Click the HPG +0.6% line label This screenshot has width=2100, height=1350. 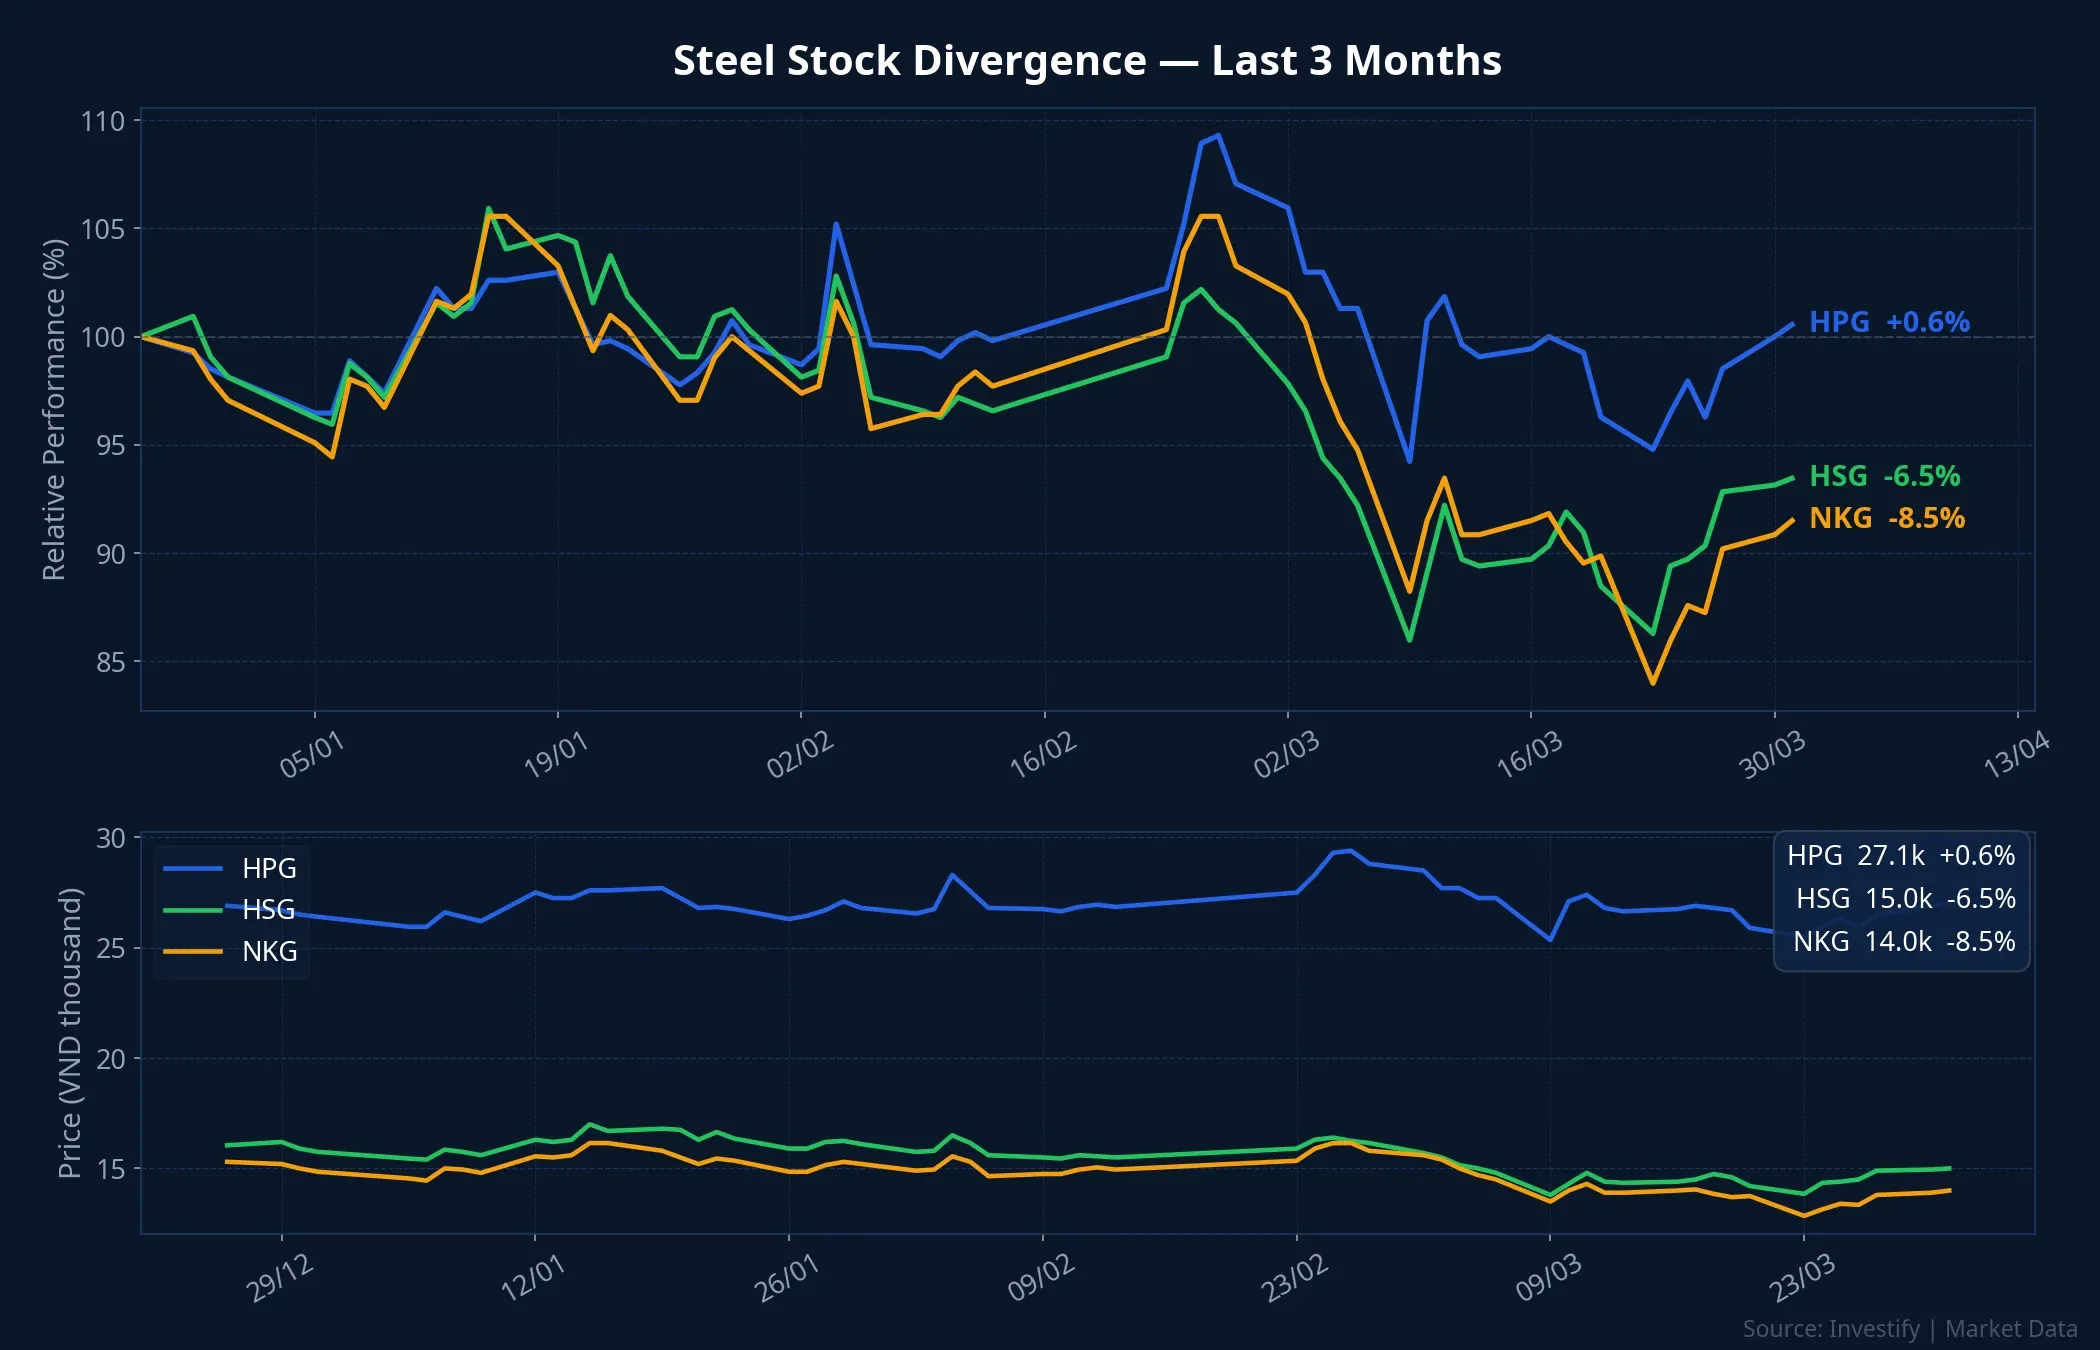(x=1890, y=323)
